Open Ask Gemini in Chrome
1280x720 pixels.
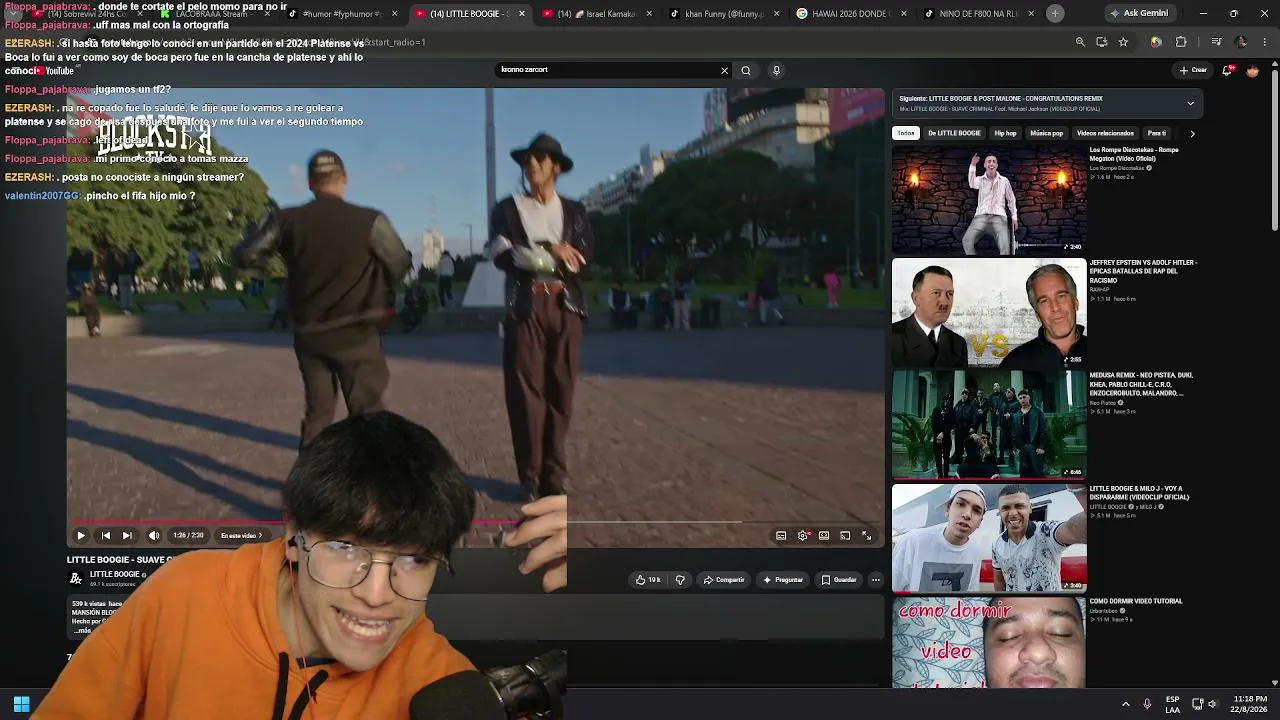tap(1138, 13)
